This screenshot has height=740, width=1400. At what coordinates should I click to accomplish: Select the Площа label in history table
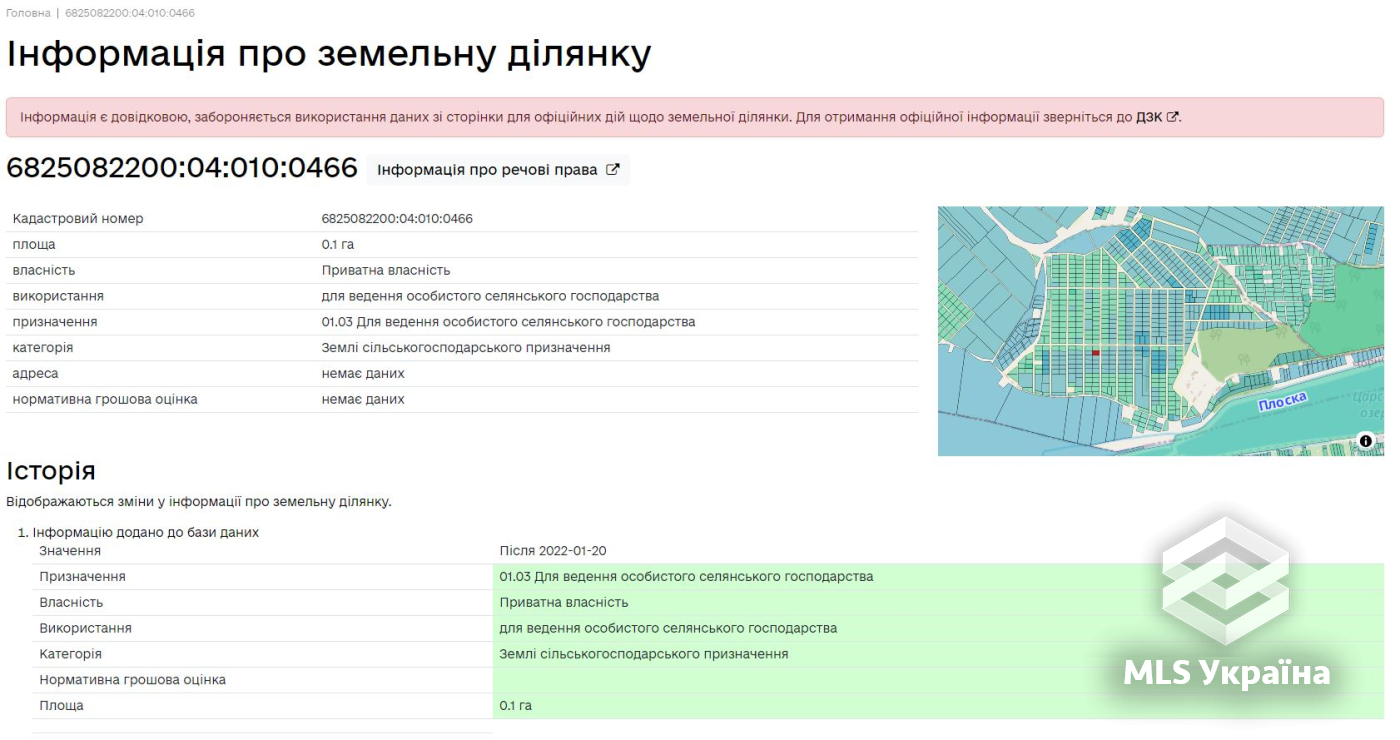(62, 706)
